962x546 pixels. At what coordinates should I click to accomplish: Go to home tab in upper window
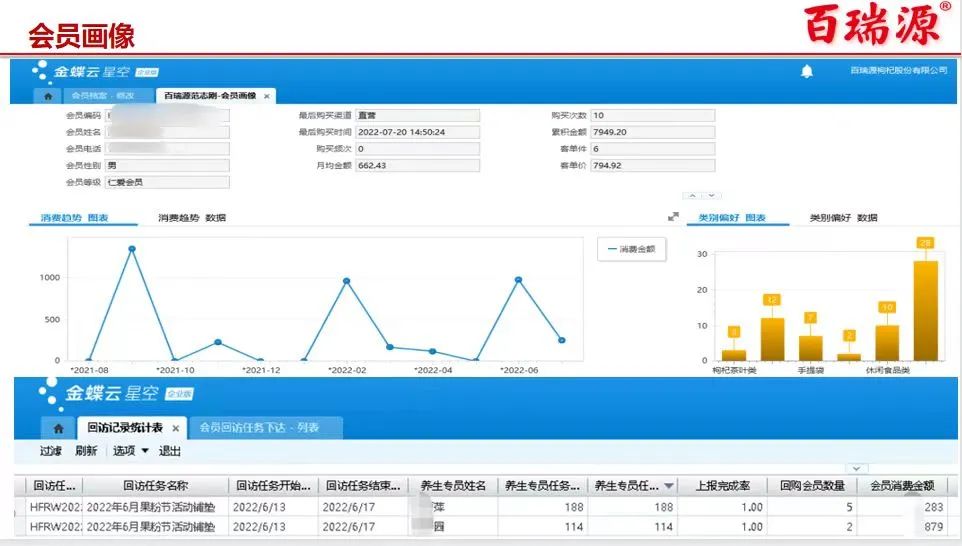48,96
